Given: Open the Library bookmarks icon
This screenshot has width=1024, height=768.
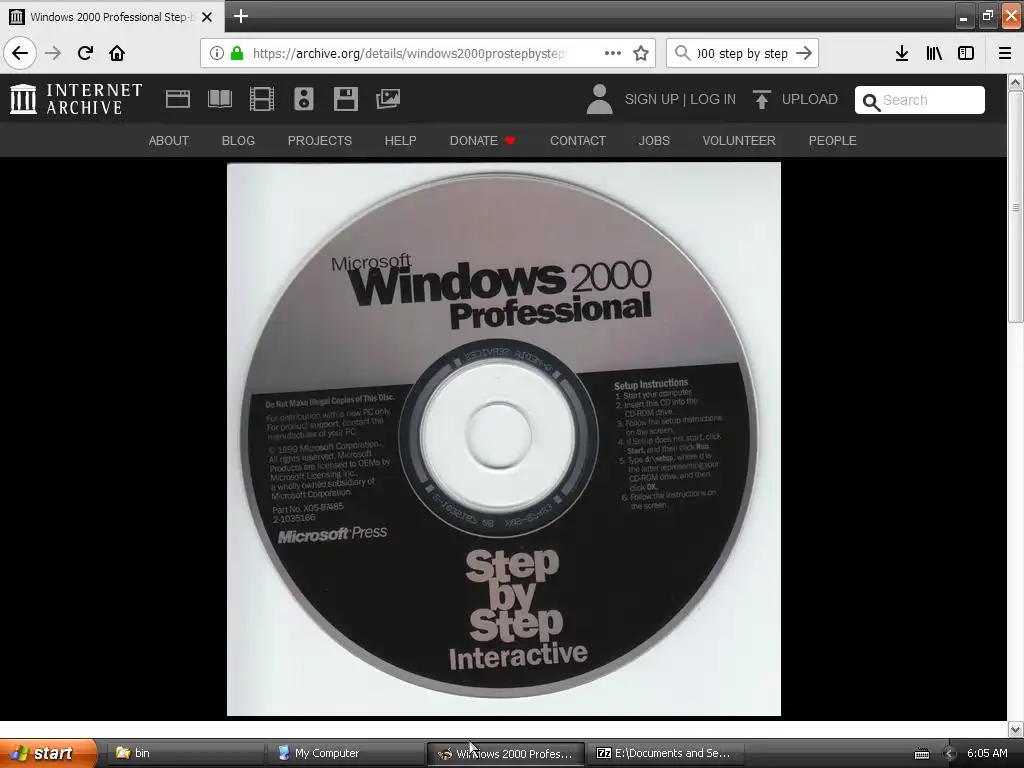Looking at the screenshot, I should pos(935,53).
